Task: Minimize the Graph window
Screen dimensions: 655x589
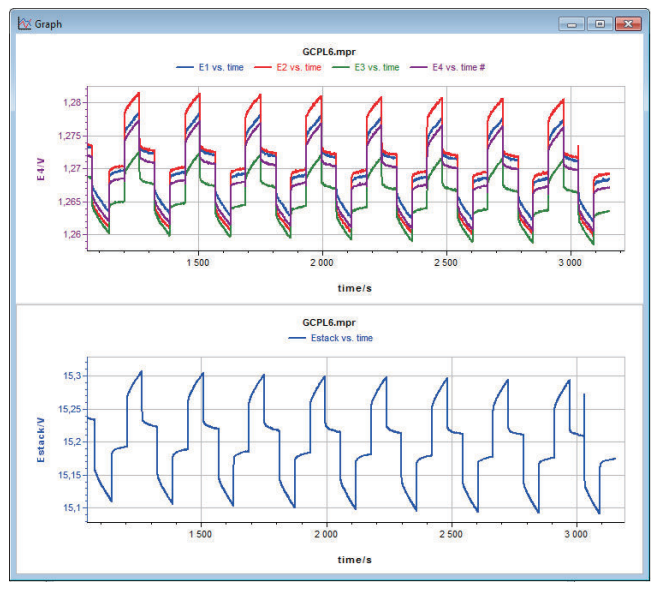Action: coord(573,23)
